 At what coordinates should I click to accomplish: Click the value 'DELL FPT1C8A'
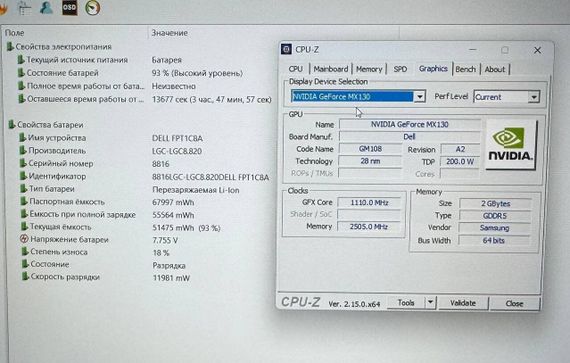point(177,138)
